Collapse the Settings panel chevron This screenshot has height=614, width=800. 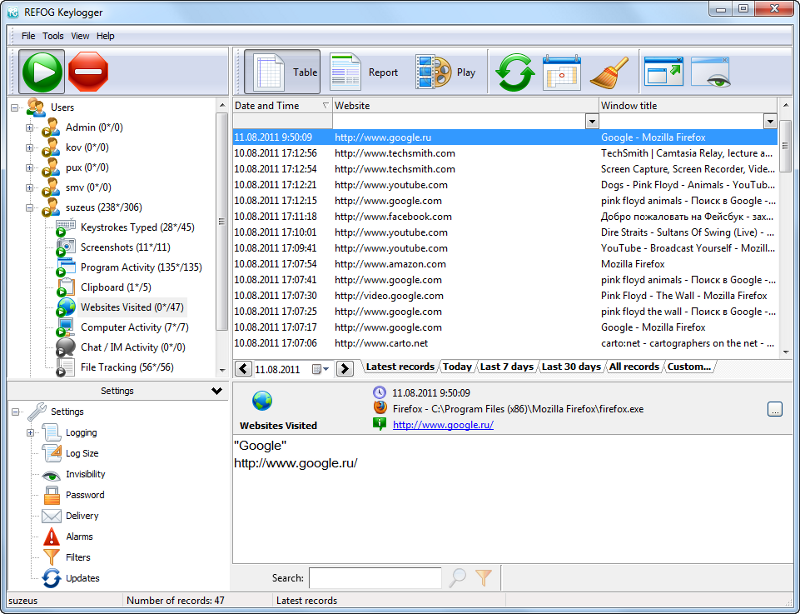click(217, 391)
